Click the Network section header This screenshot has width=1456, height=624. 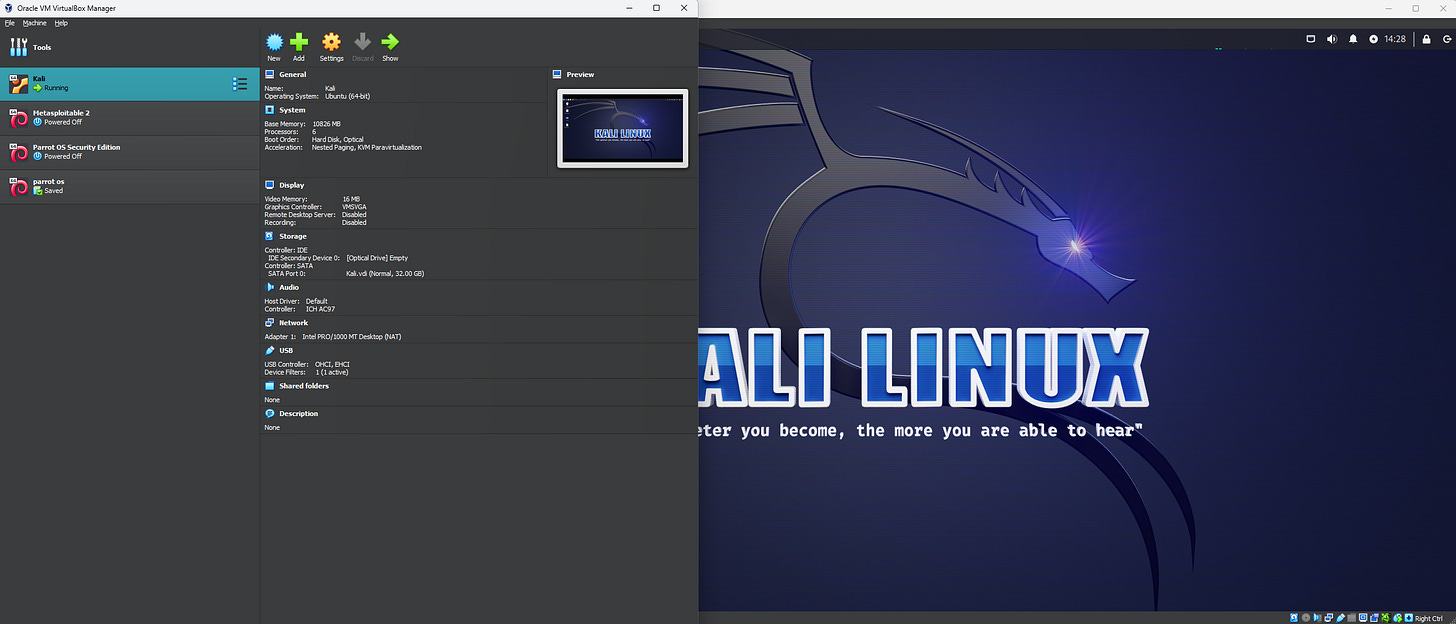[294, 323]
